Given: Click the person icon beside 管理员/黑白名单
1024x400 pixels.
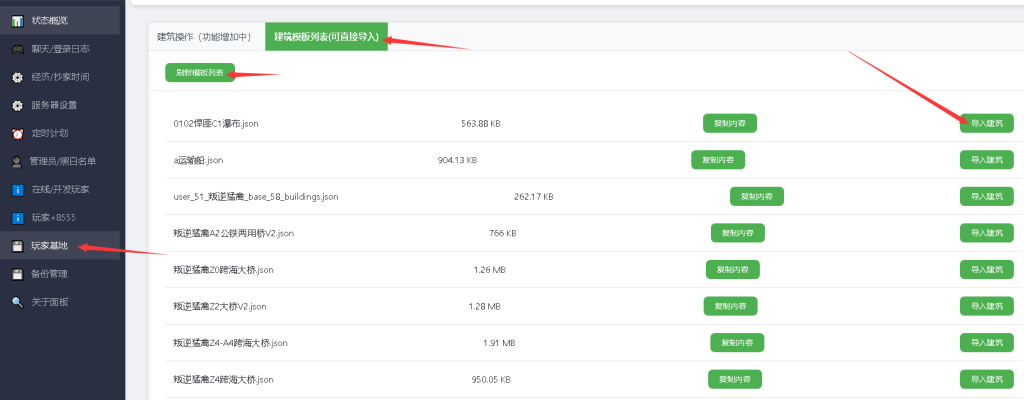Looking at the screenshot, I should [17, 161].
